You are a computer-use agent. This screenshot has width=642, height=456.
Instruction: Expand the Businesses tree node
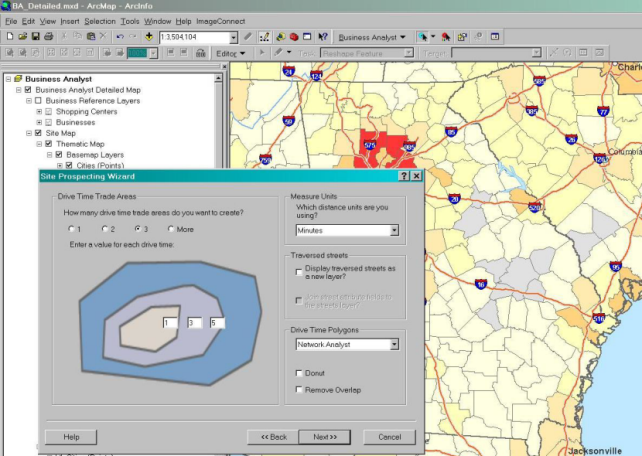(x=39, y=122)
